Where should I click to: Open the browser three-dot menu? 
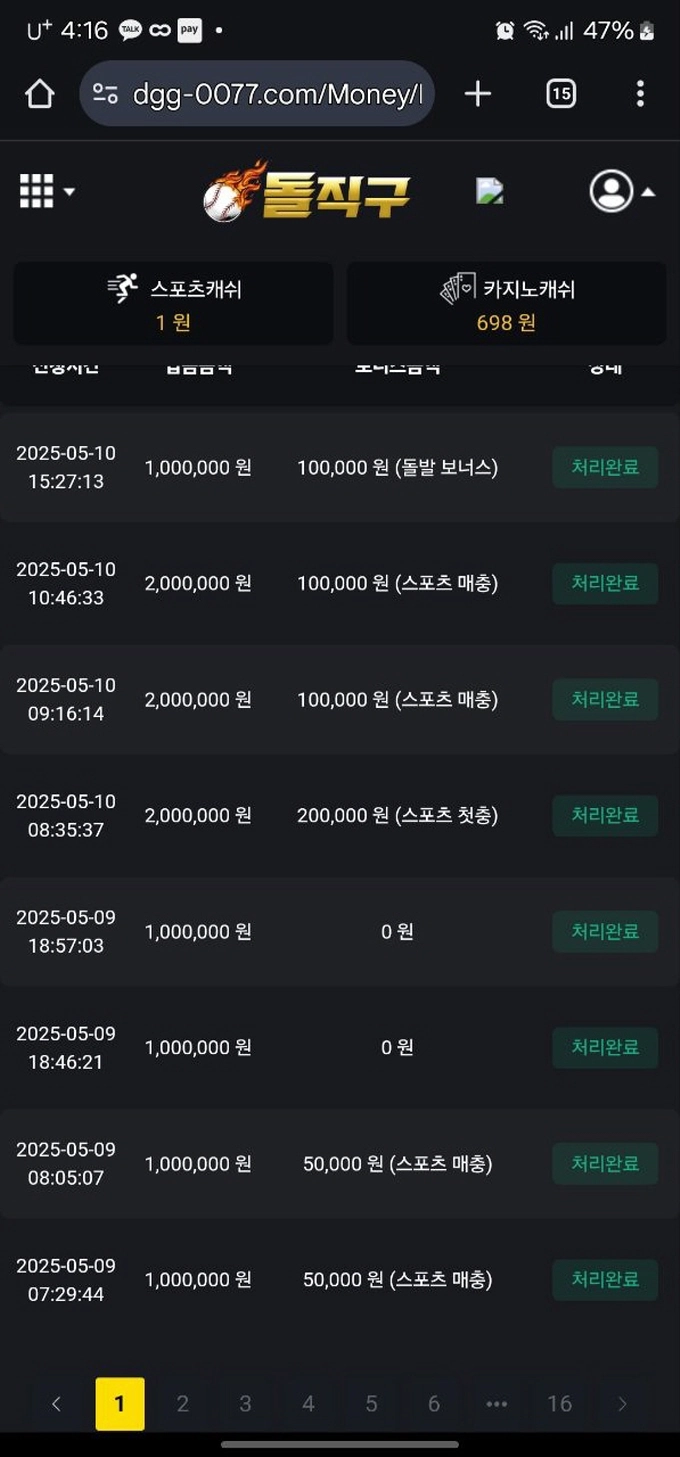(640, 94)
